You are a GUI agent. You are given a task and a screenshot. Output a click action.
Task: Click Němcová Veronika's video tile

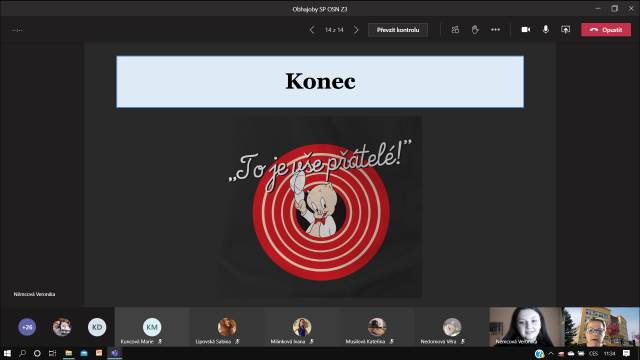pyautogui.click(x=526, y=327)
